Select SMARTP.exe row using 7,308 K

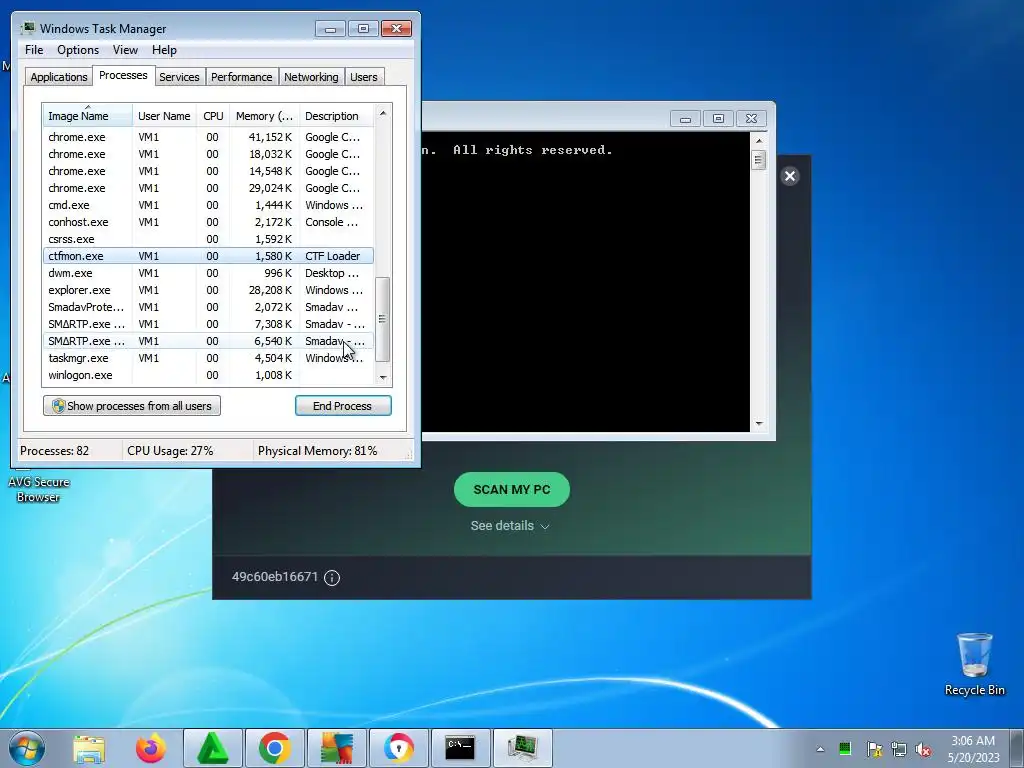click(x=208, y=324)
